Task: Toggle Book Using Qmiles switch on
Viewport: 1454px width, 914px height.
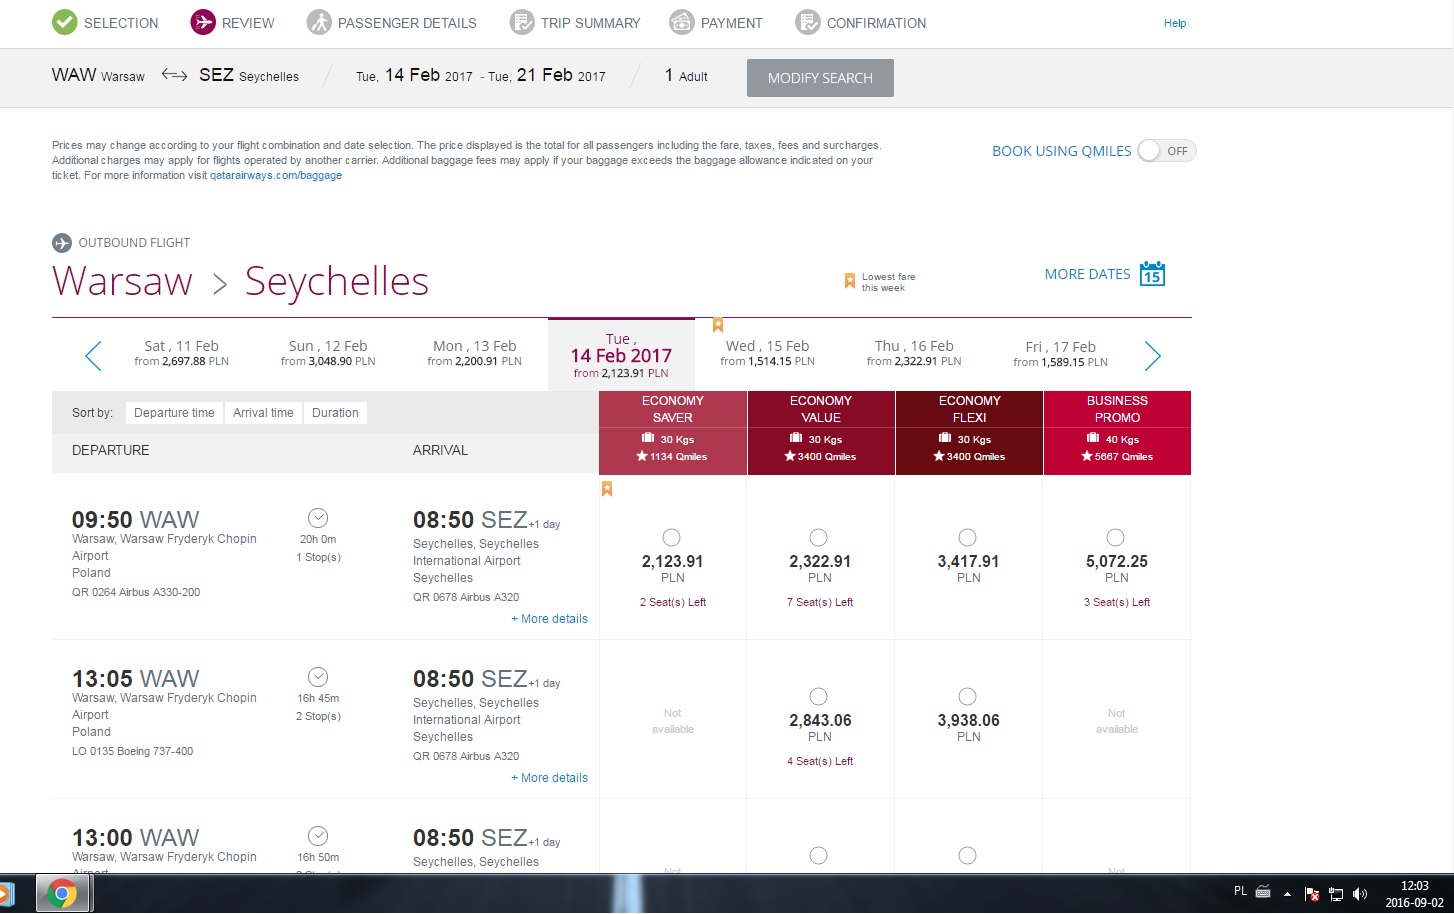Action: 1167,151
